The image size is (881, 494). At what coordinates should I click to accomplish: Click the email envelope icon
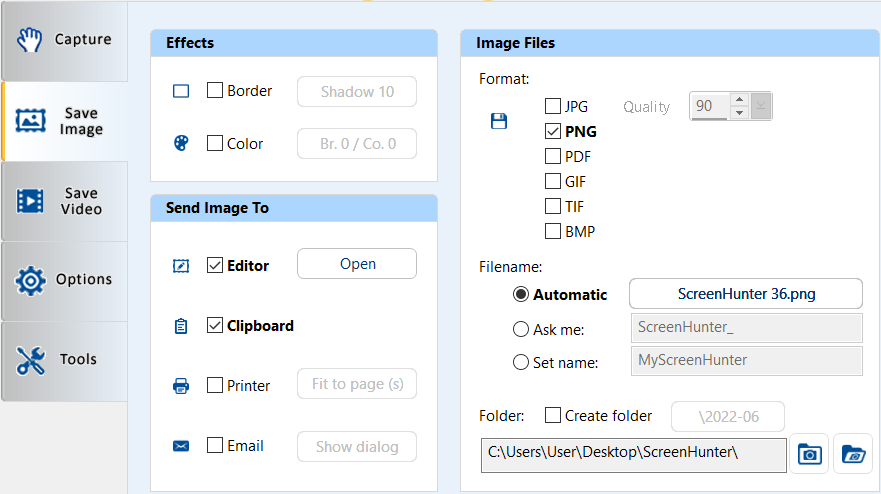pyautogui.click(x=181, y=446)
